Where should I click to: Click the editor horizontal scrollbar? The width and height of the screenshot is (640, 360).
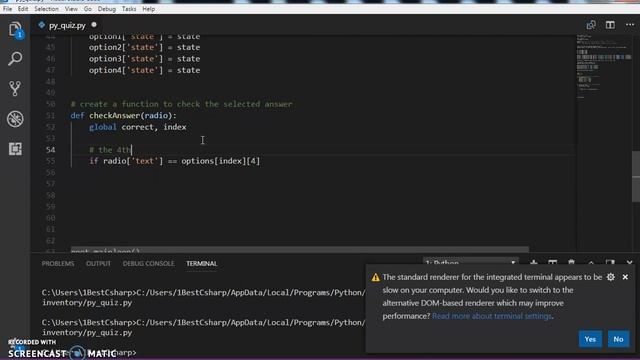[300, 249]
